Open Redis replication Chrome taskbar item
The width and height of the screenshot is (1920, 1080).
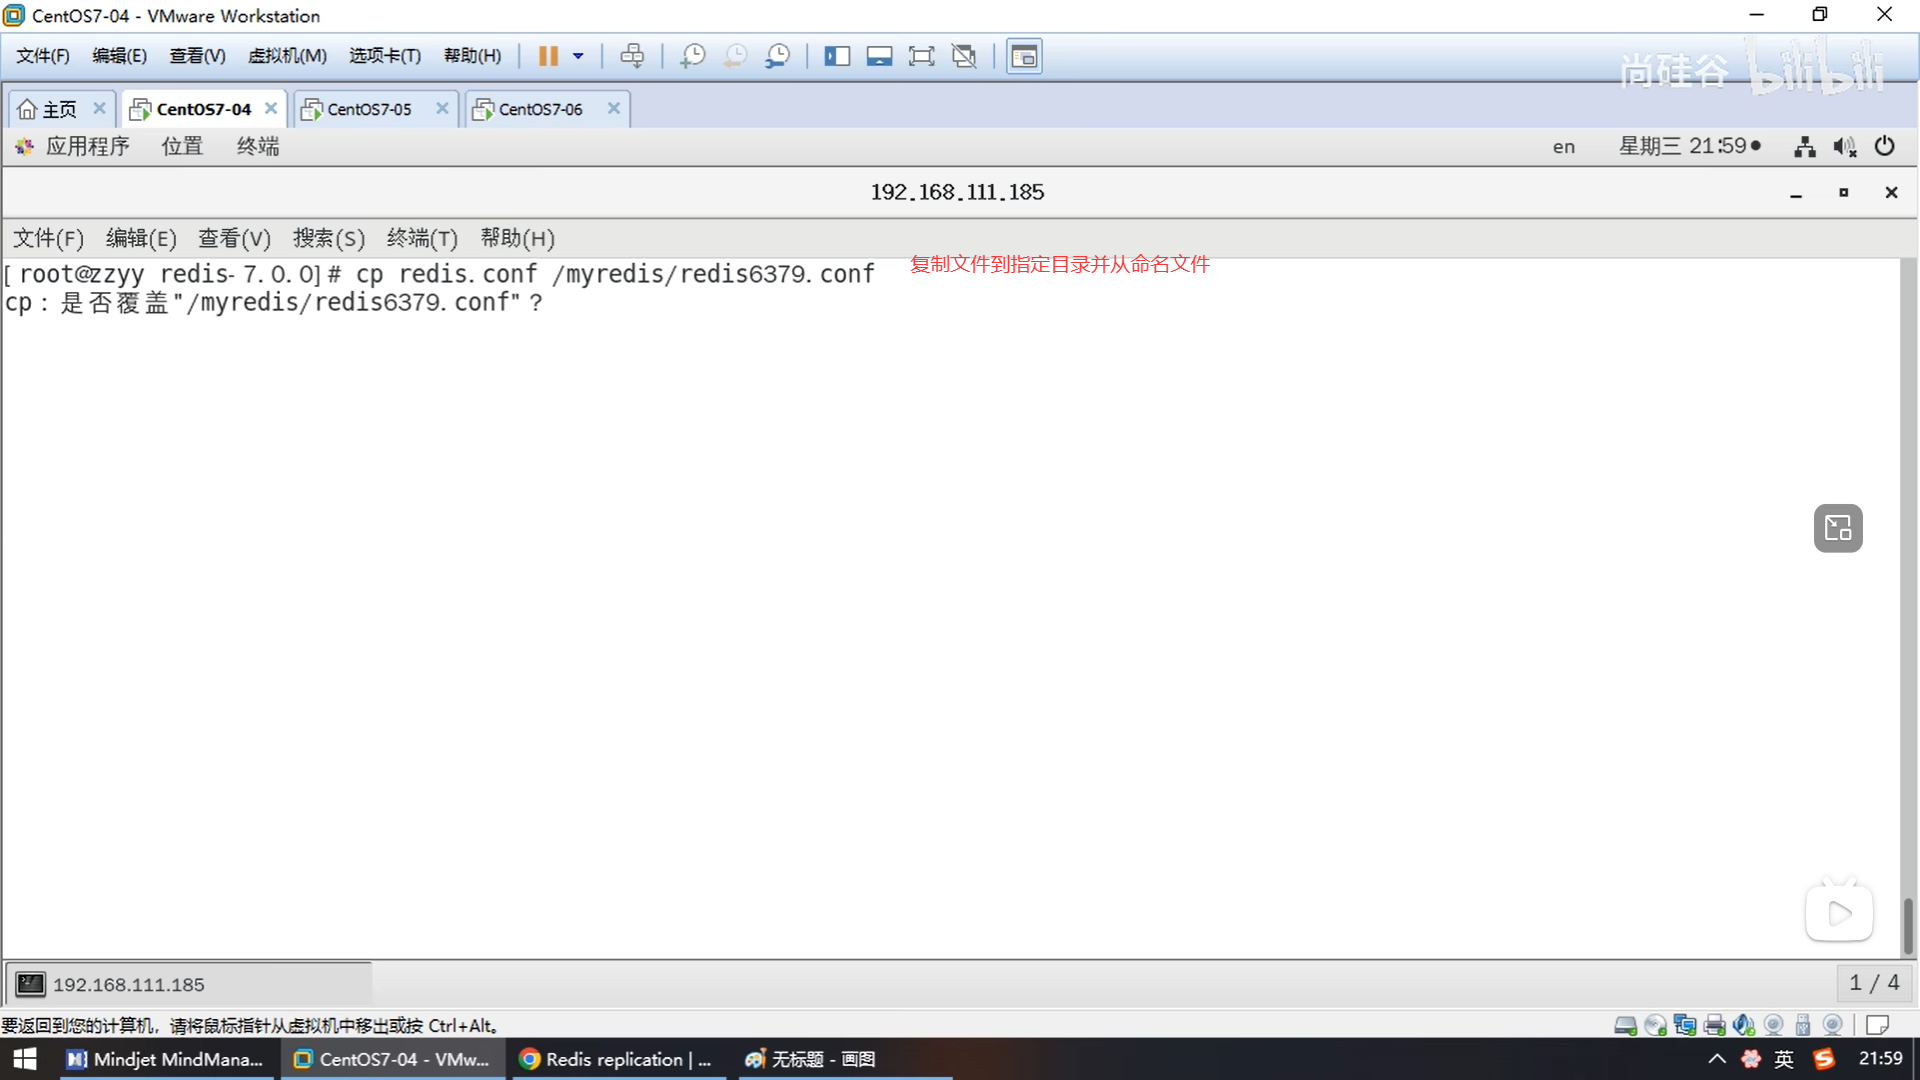coord(616,1059)
